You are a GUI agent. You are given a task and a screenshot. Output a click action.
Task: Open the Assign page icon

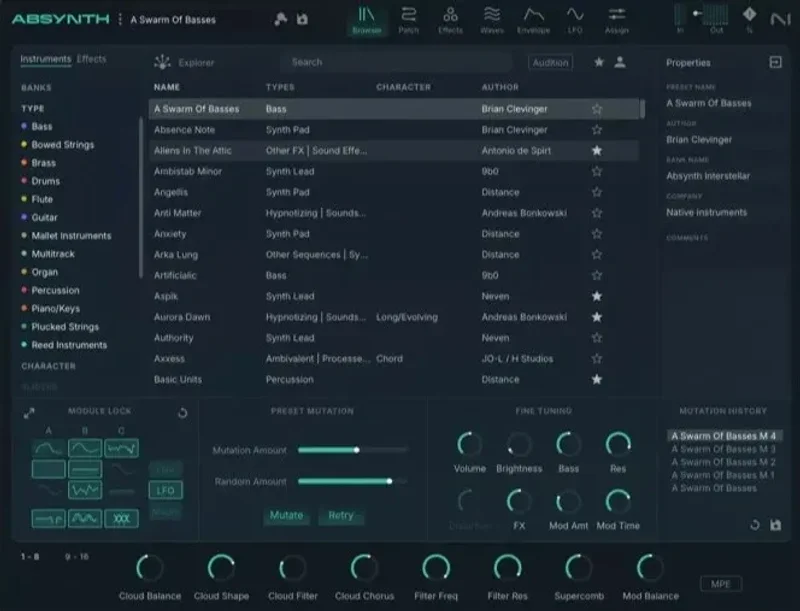[616, 20]
